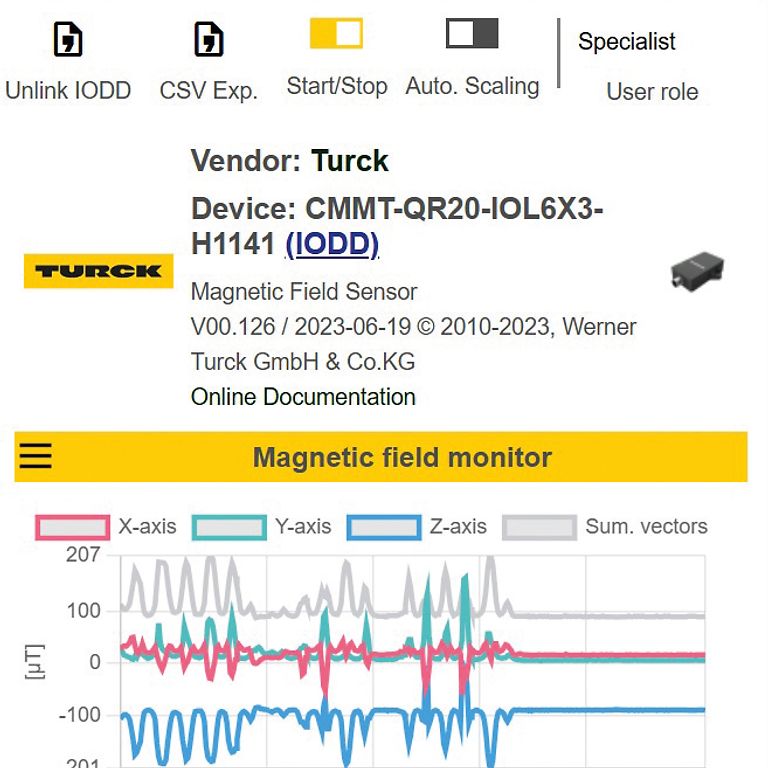The width and height of the screenshot is (768, 768).
Task: Hide the X-axis series via legend box
Action: (73, 527)
